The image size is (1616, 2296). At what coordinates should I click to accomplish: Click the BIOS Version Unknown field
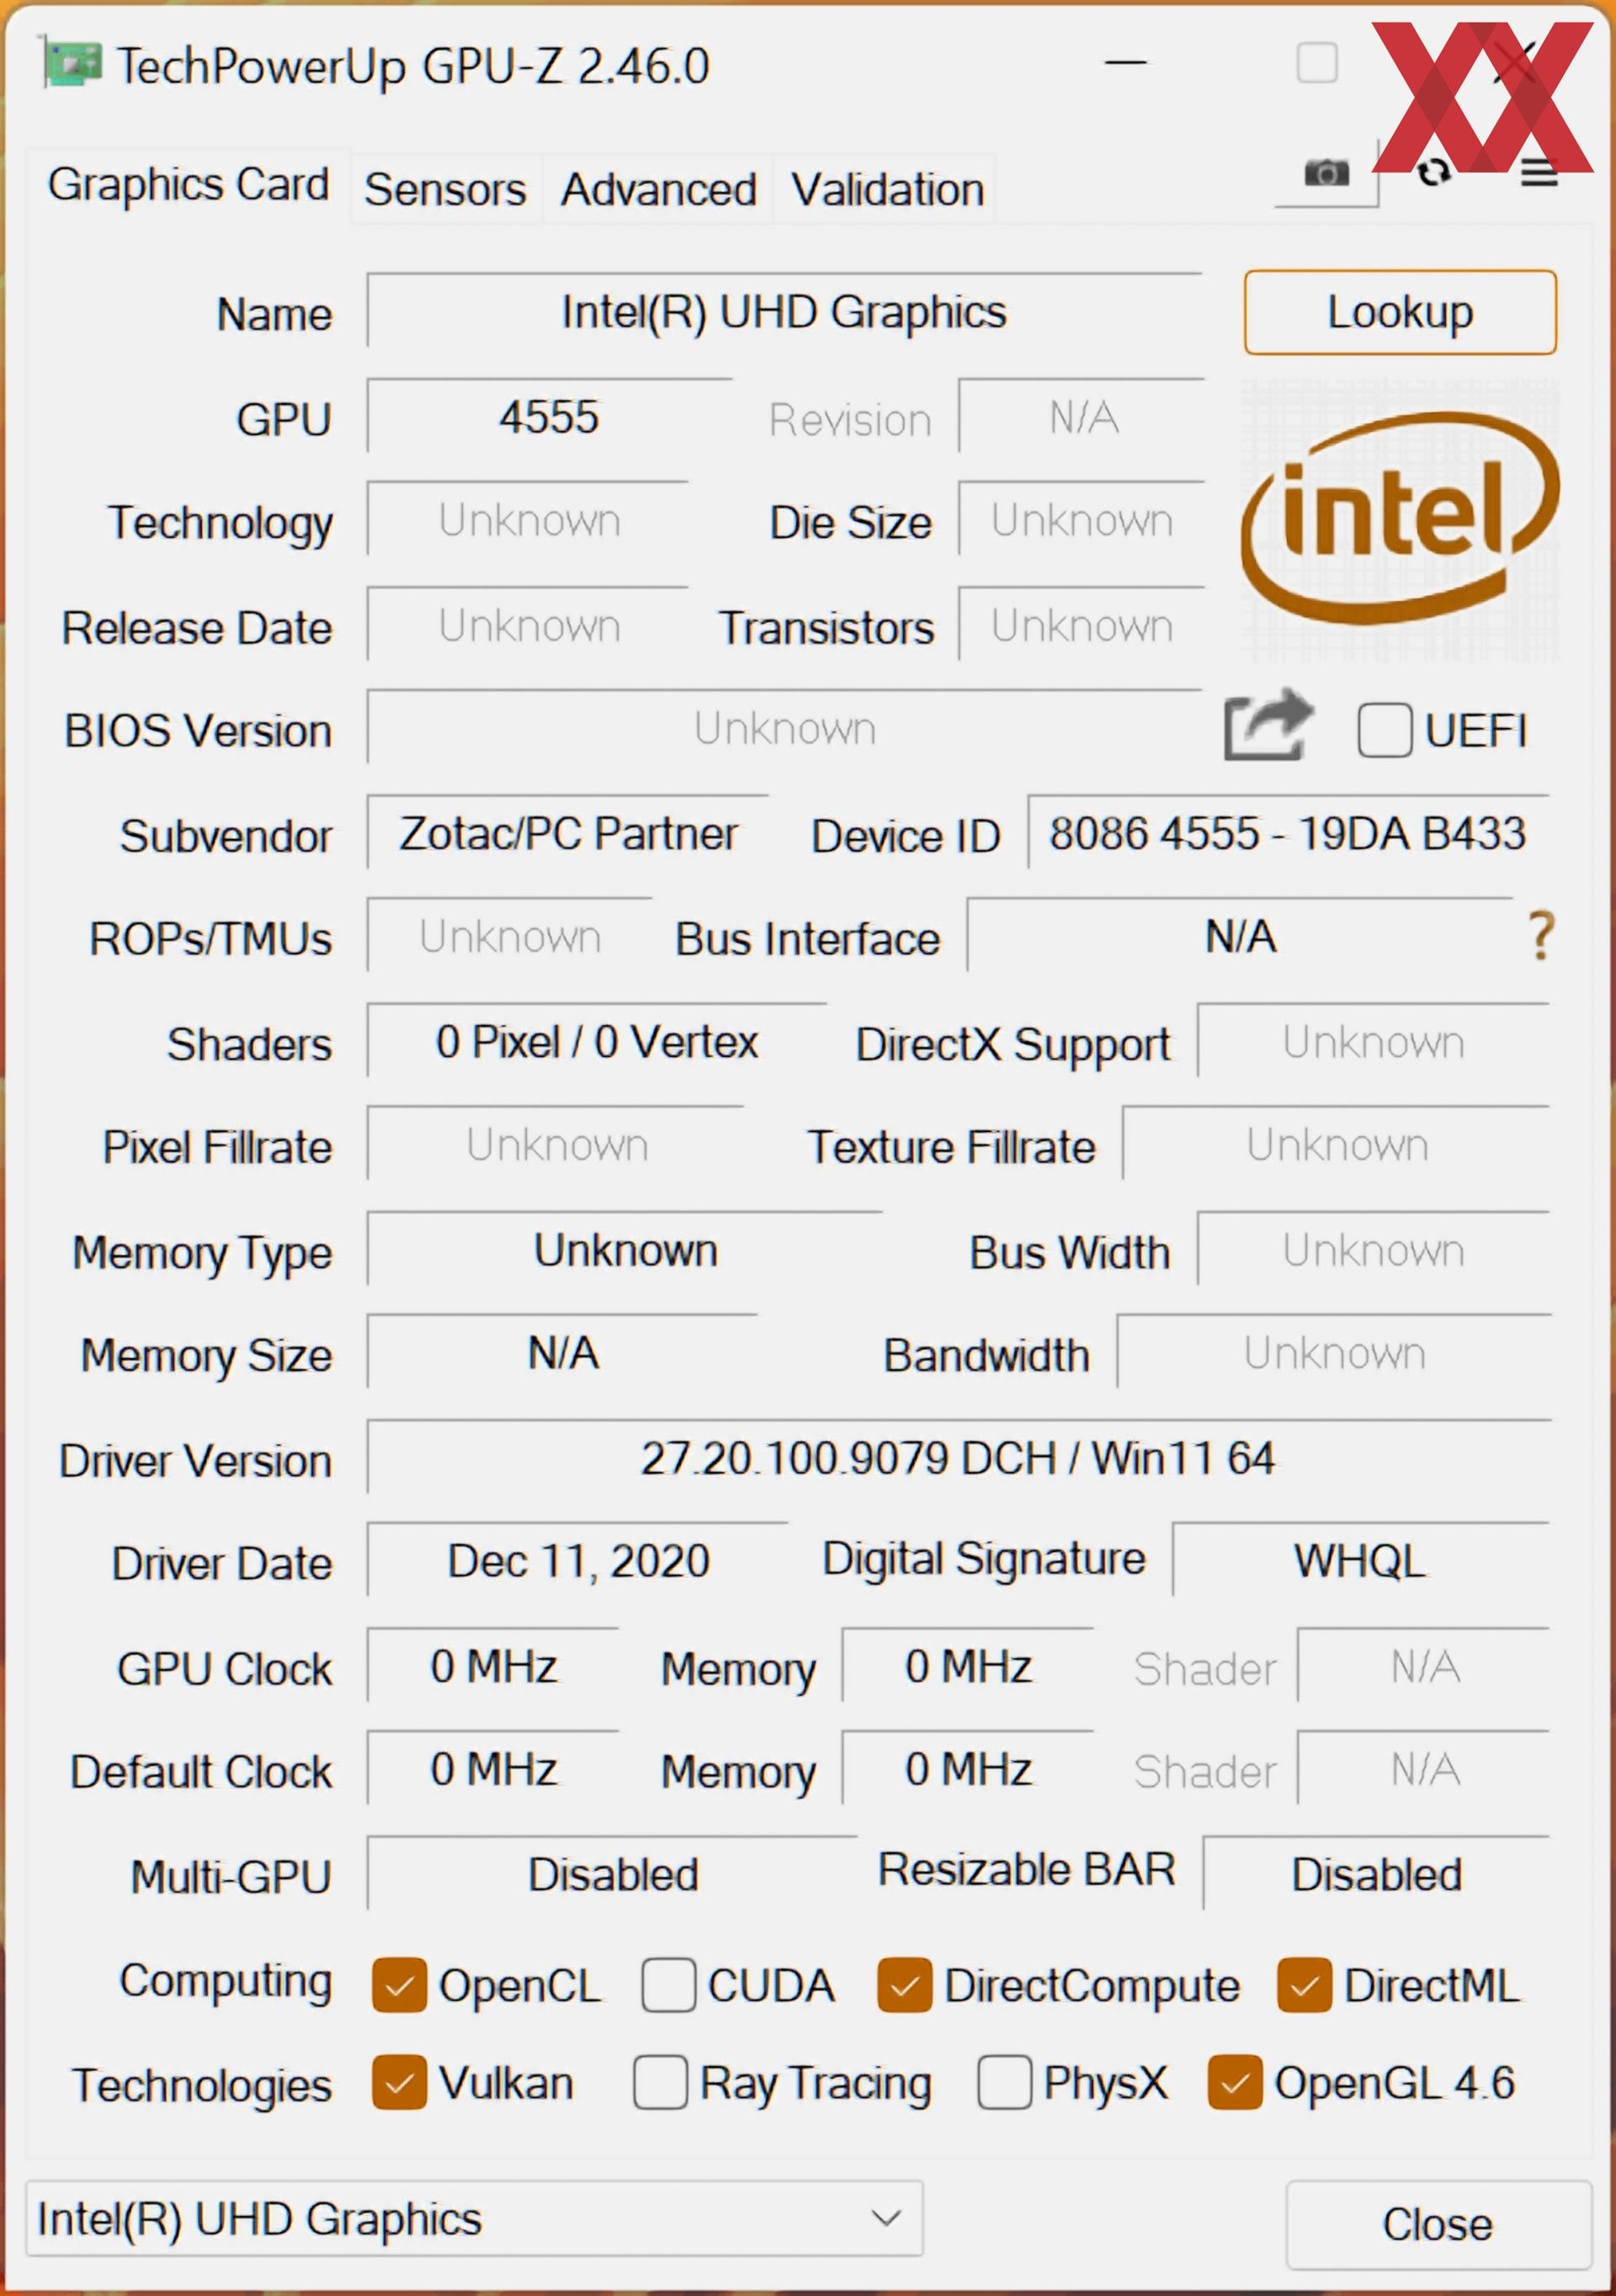click(x=784, y=728)
